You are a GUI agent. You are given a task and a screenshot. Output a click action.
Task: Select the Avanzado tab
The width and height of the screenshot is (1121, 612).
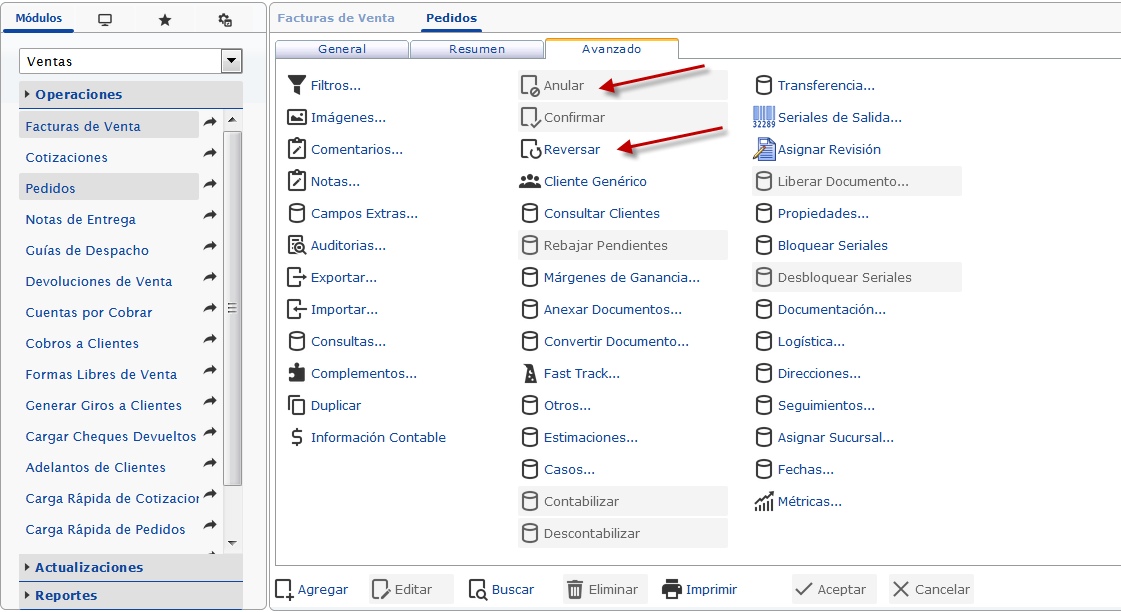[x=611, y=49]
